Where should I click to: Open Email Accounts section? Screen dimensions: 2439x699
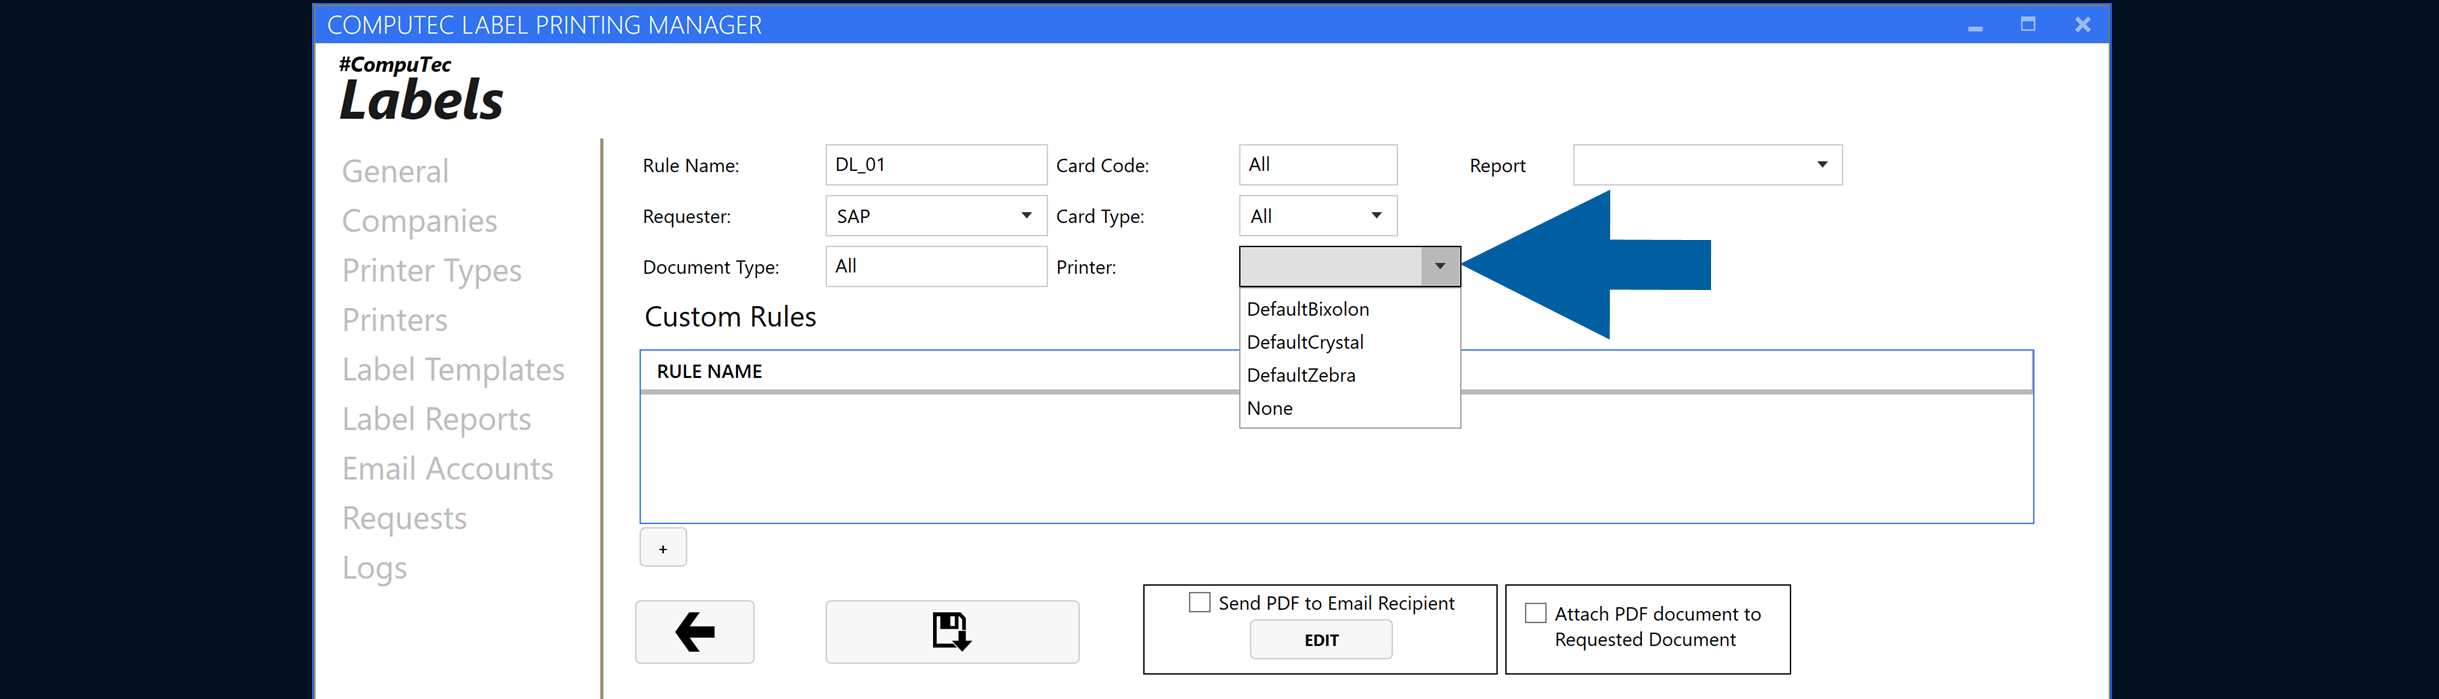(447, 469)
